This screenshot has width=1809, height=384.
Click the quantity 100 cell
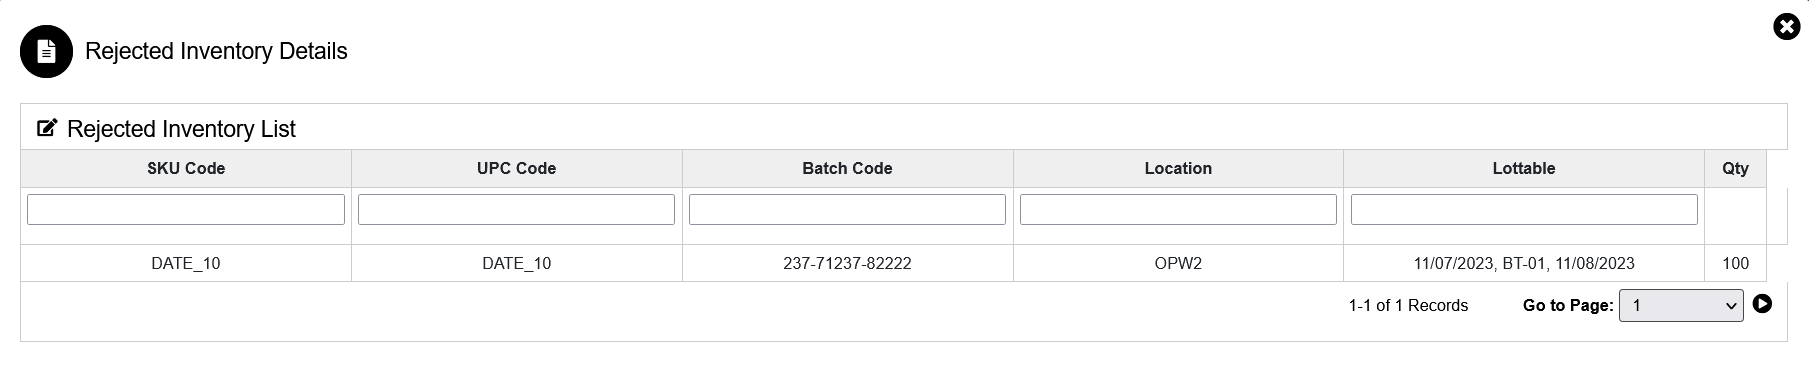[x=1735, y=263]
